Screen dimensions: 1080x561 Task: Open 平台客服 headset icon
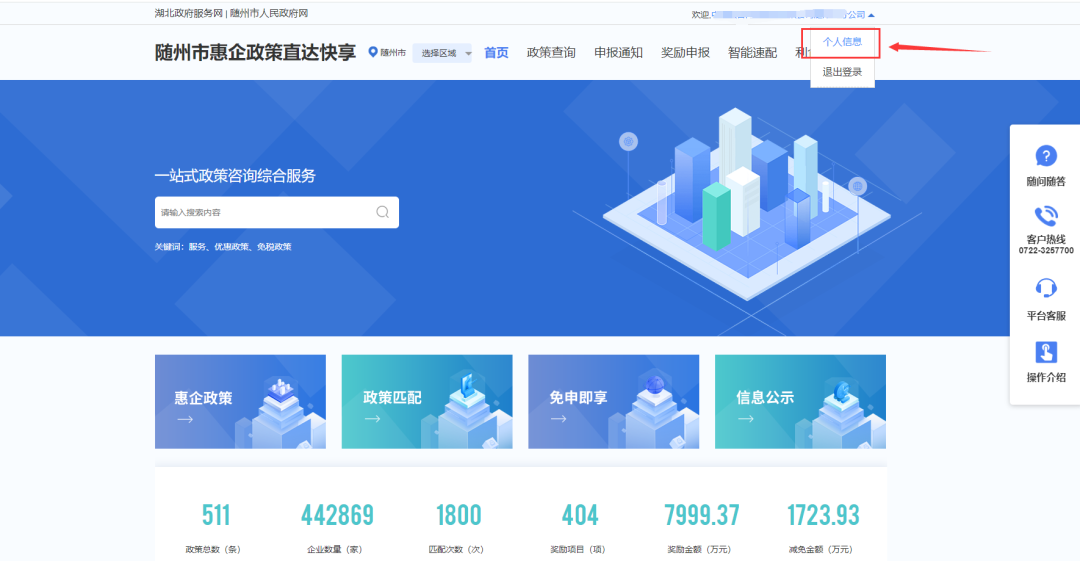point(1046,288)
